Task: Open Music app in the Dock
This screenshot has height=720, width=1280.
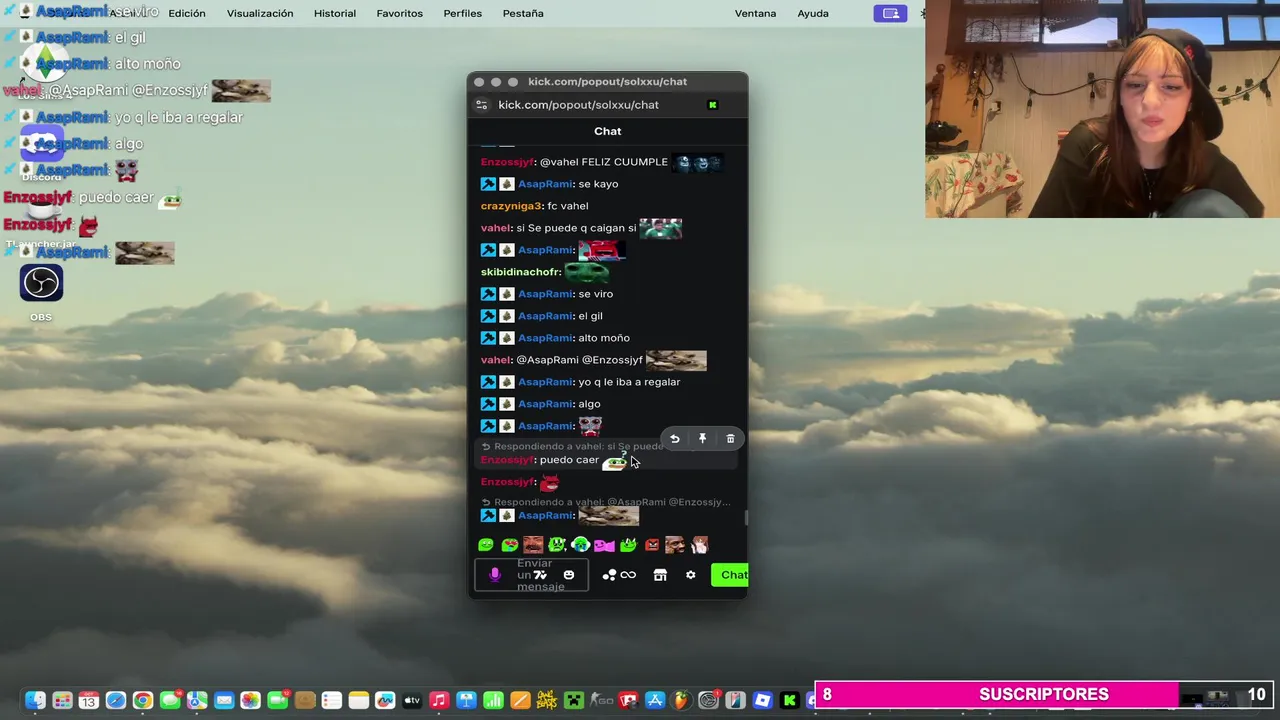Action: click(x=439, y=701)
